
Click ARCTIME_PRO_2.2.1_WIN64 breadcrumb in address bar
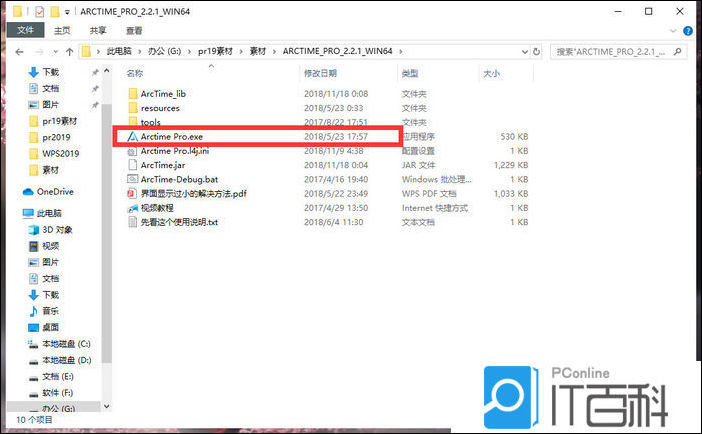[x=338, y=52]
